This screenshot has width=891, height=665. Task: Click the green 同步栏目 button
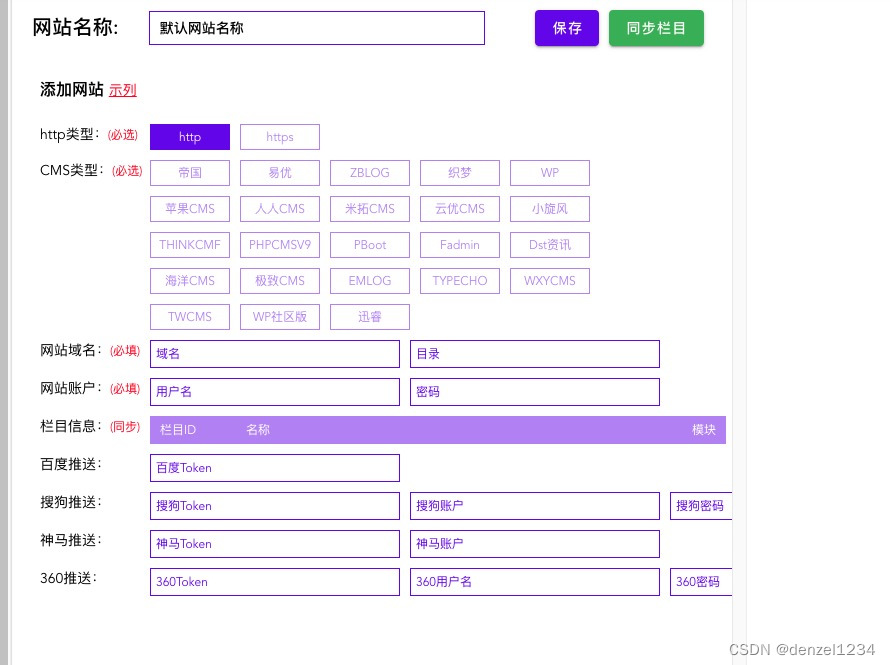656,28
